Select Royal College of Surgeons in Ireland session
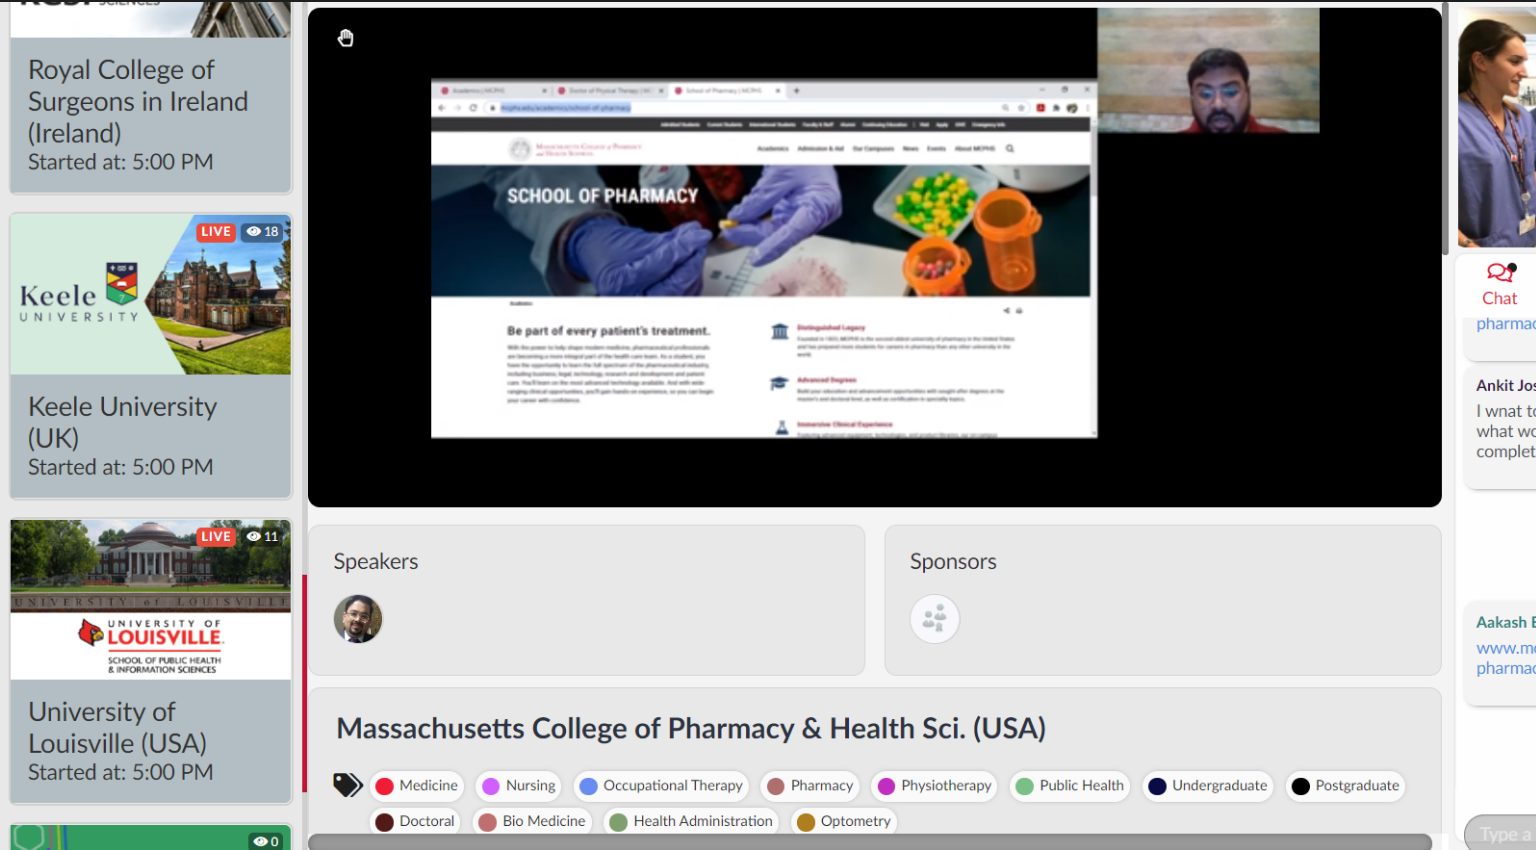 click(x=138, y=101)
